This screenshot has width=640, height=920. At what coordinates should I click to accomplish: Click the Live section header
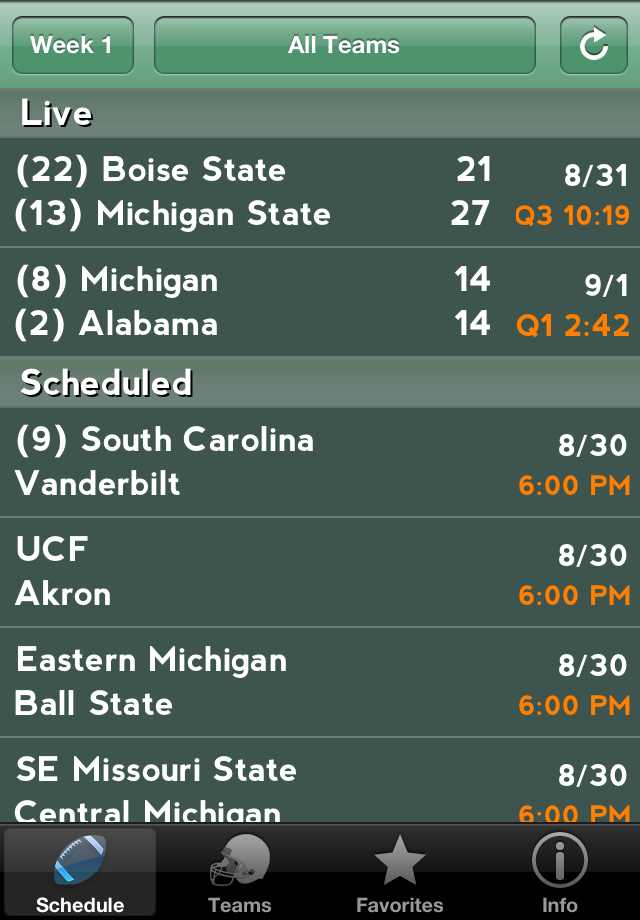pyautogui.click(x=320, y=113)
